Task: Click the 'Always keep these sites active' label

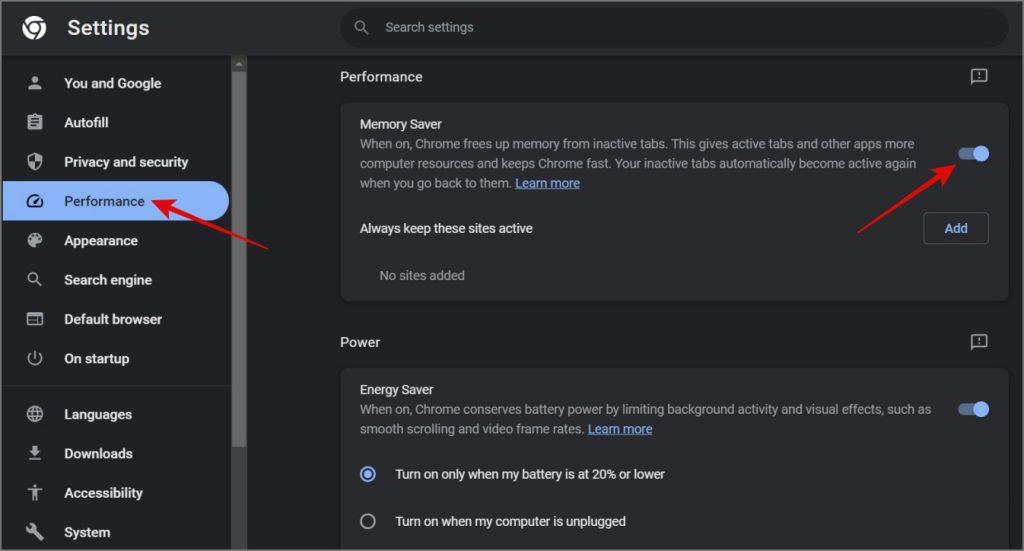Action: [x=446, y=228]
